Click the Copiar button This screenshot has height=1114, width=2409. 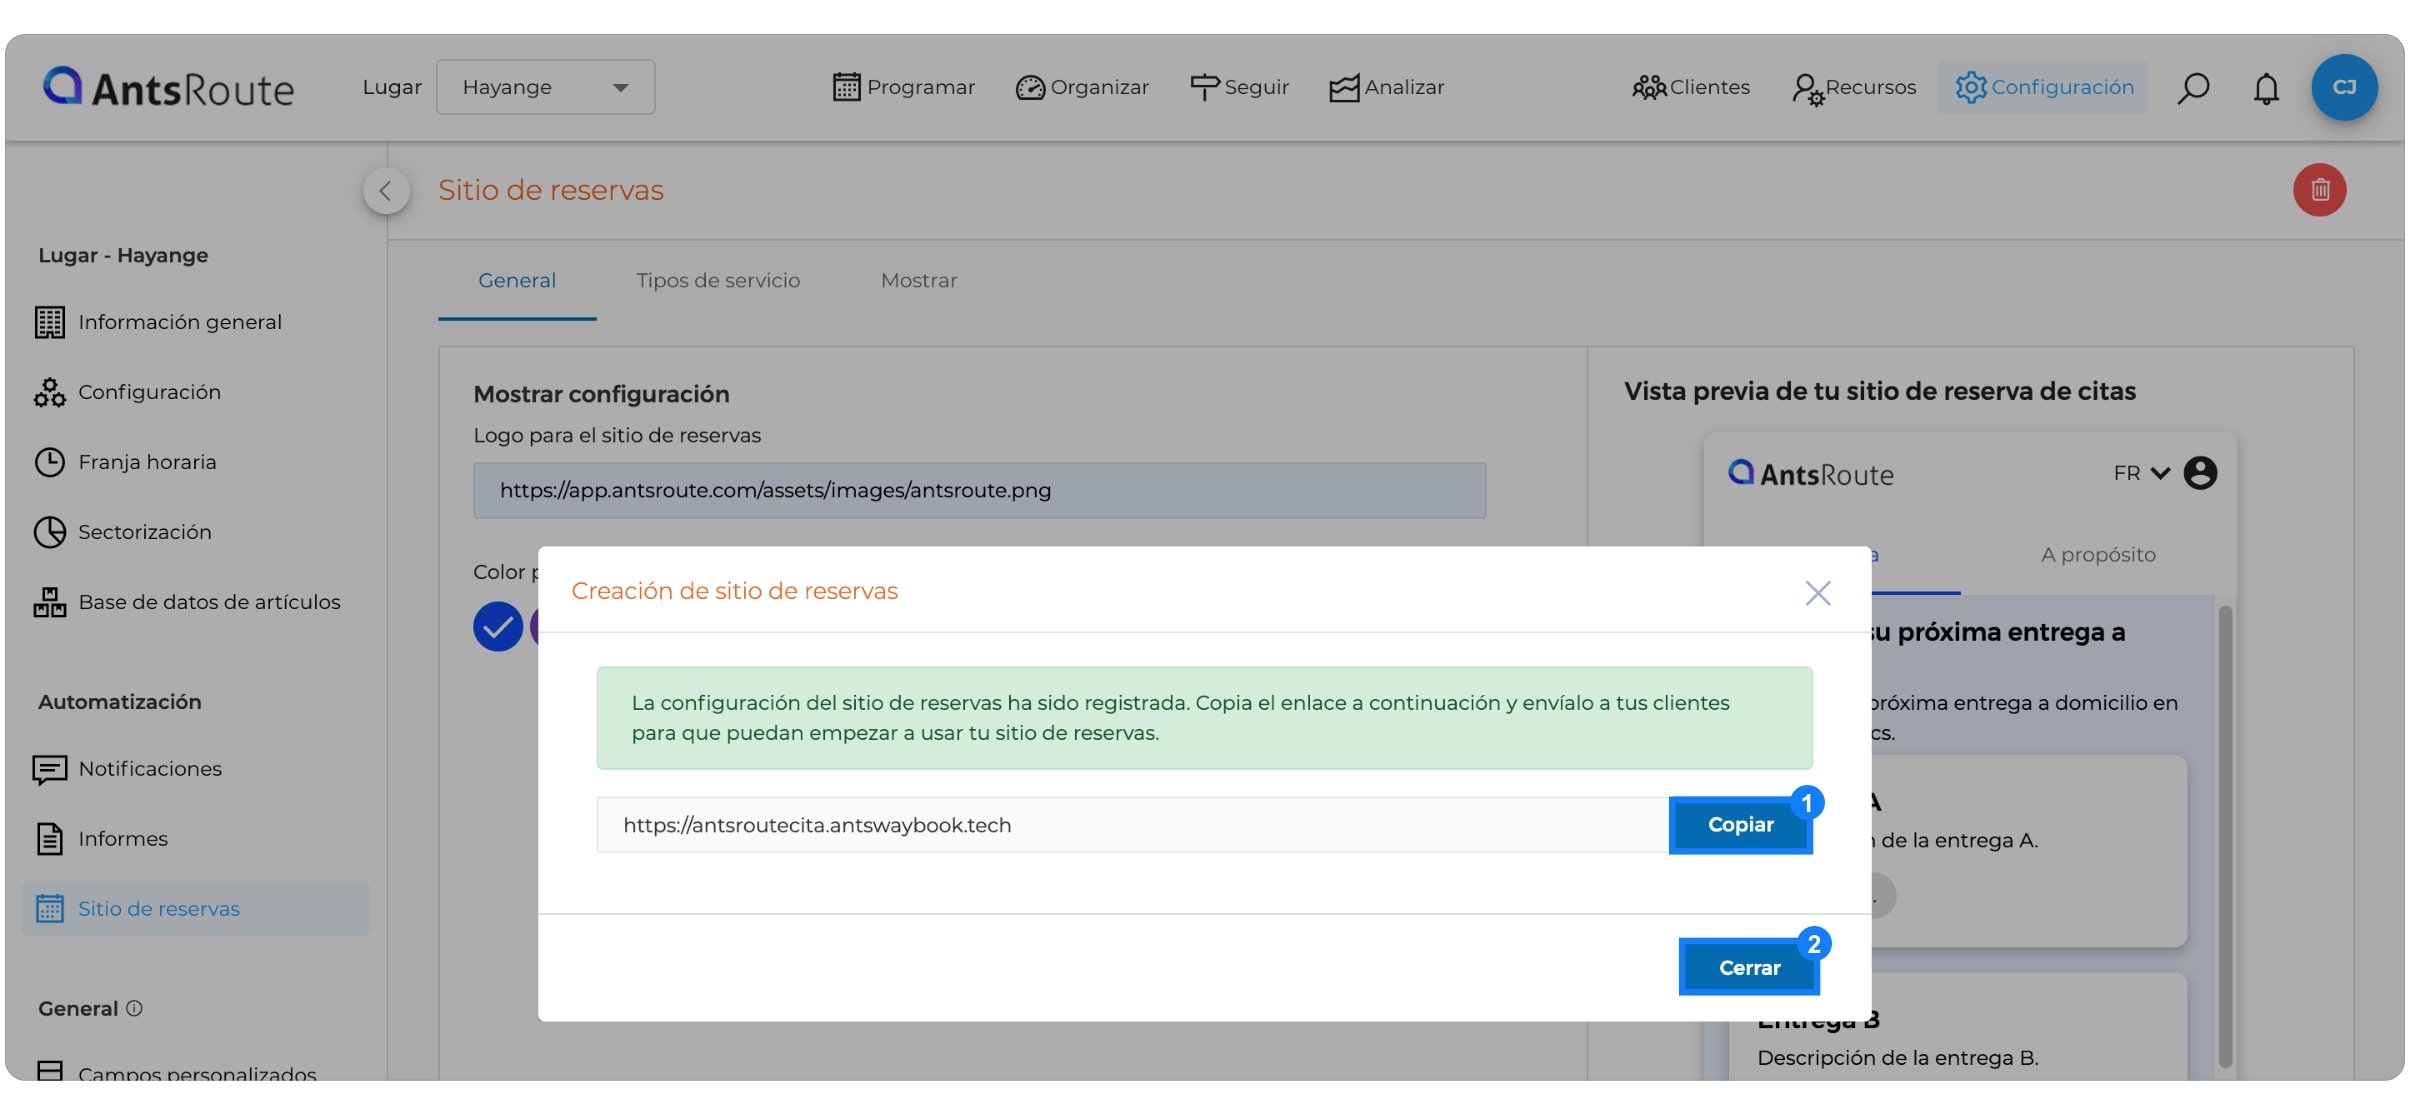tap(1740, 825)
